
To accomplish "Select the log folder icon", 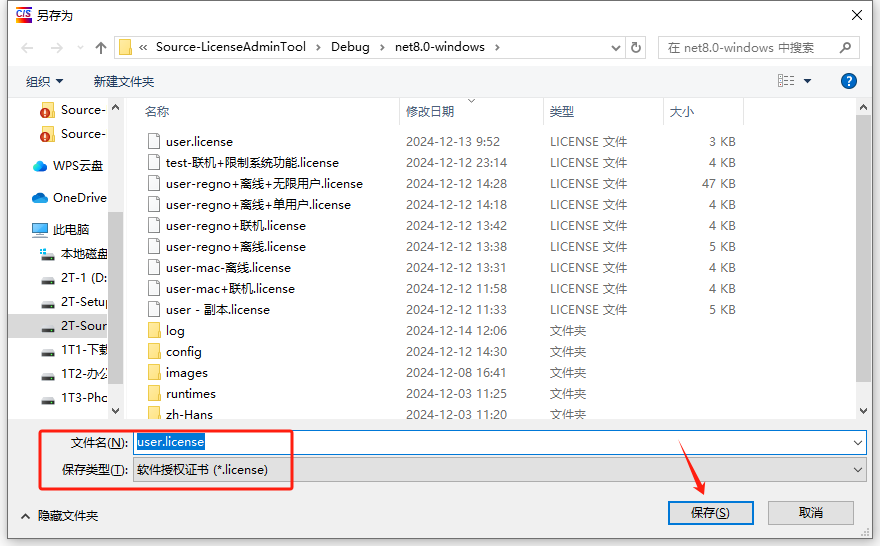I will coord(154,331).
